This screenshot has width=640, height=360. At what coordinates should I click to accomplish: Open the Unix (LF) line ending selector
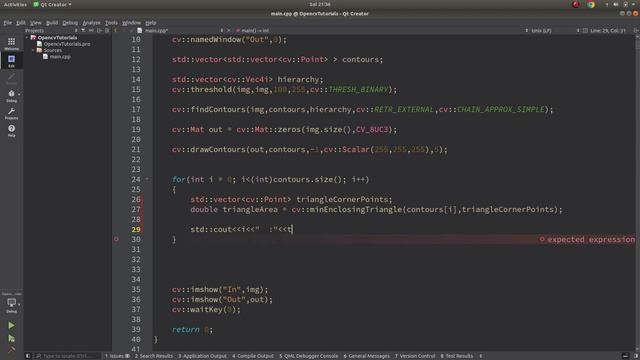[541, 31]
